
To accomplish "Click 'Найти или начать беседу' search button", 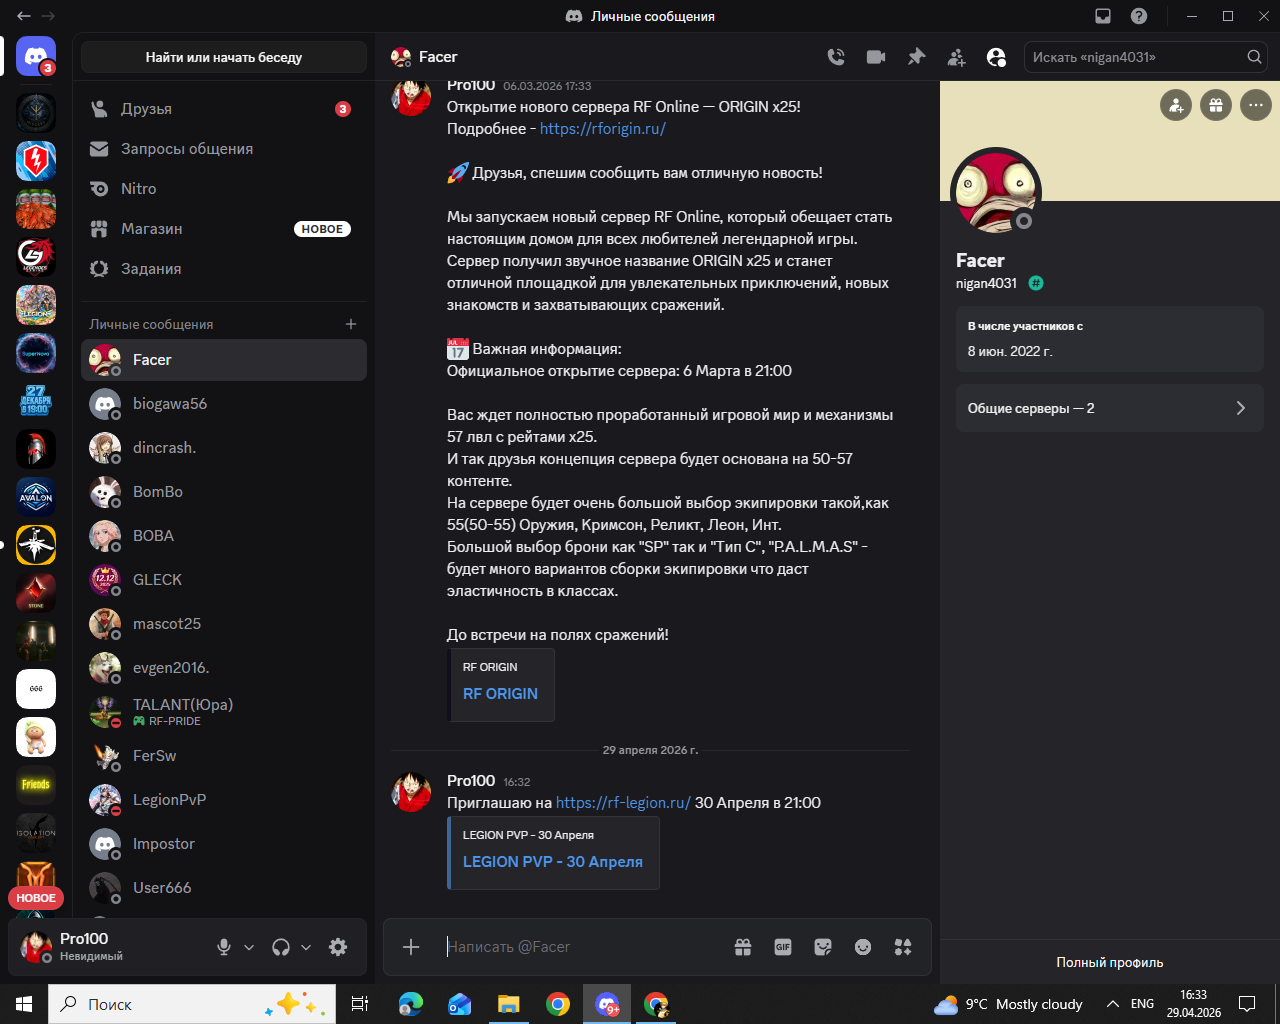I will coord(224,57).
